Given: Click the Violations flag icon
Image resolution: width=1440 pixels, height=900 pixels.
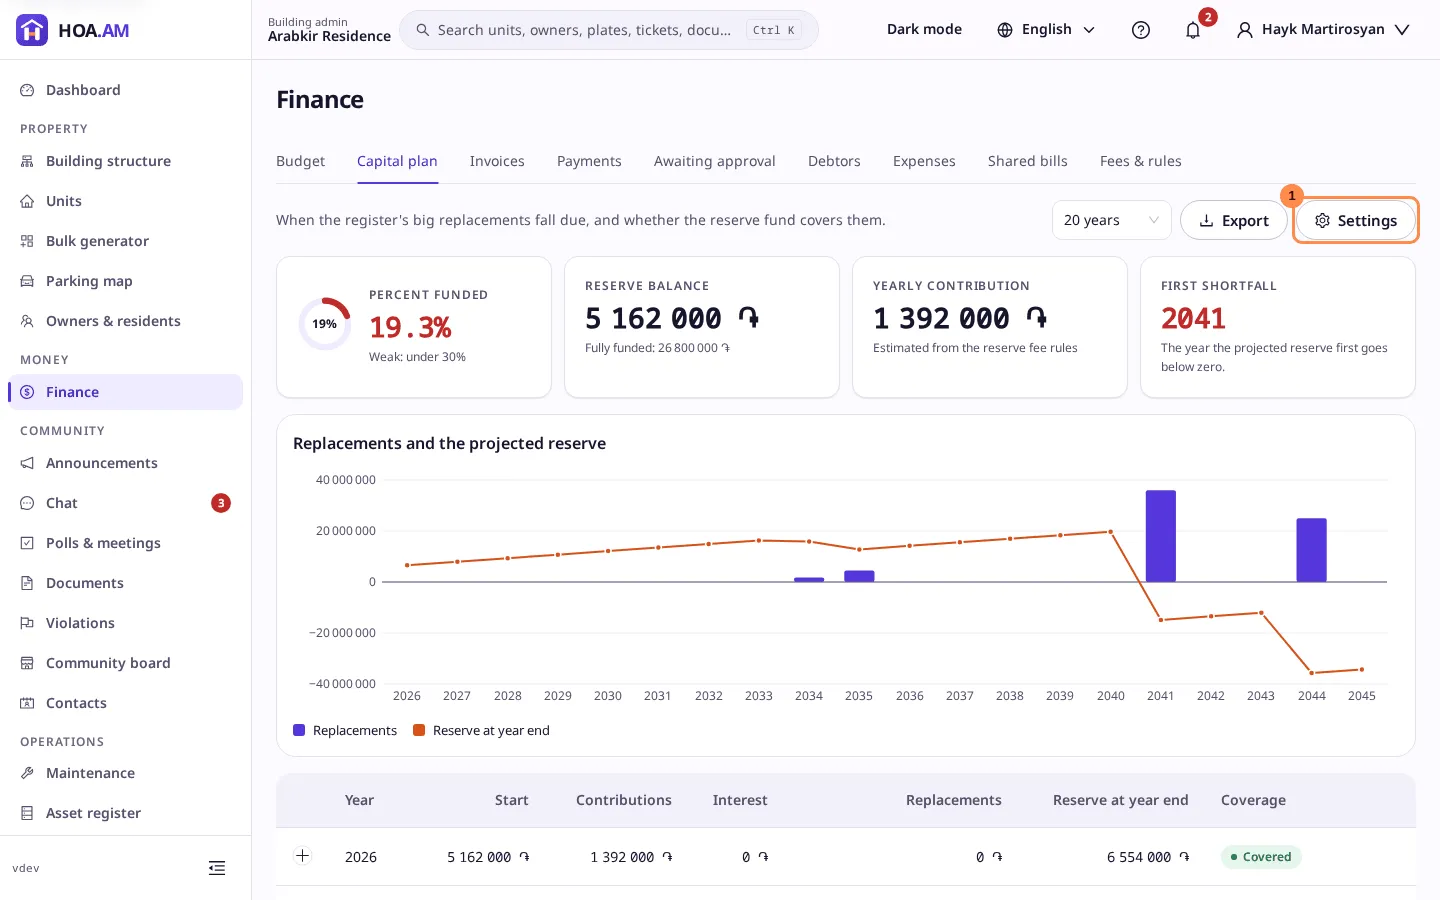Looking at the screenshot, I should pos(27,623).
